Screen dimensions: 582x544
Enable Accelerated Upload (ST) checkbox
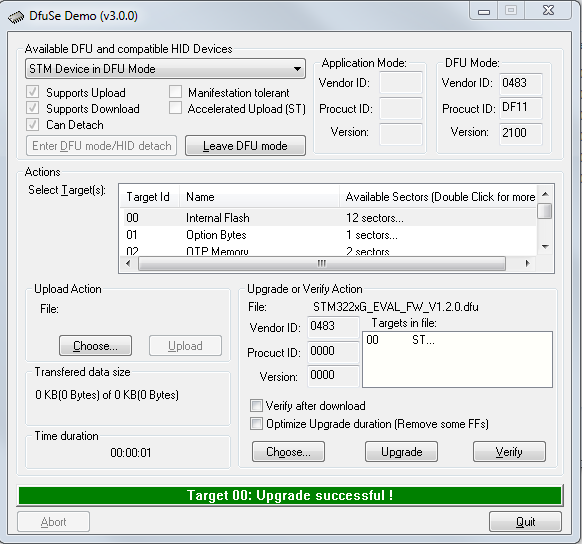[175, 108]
